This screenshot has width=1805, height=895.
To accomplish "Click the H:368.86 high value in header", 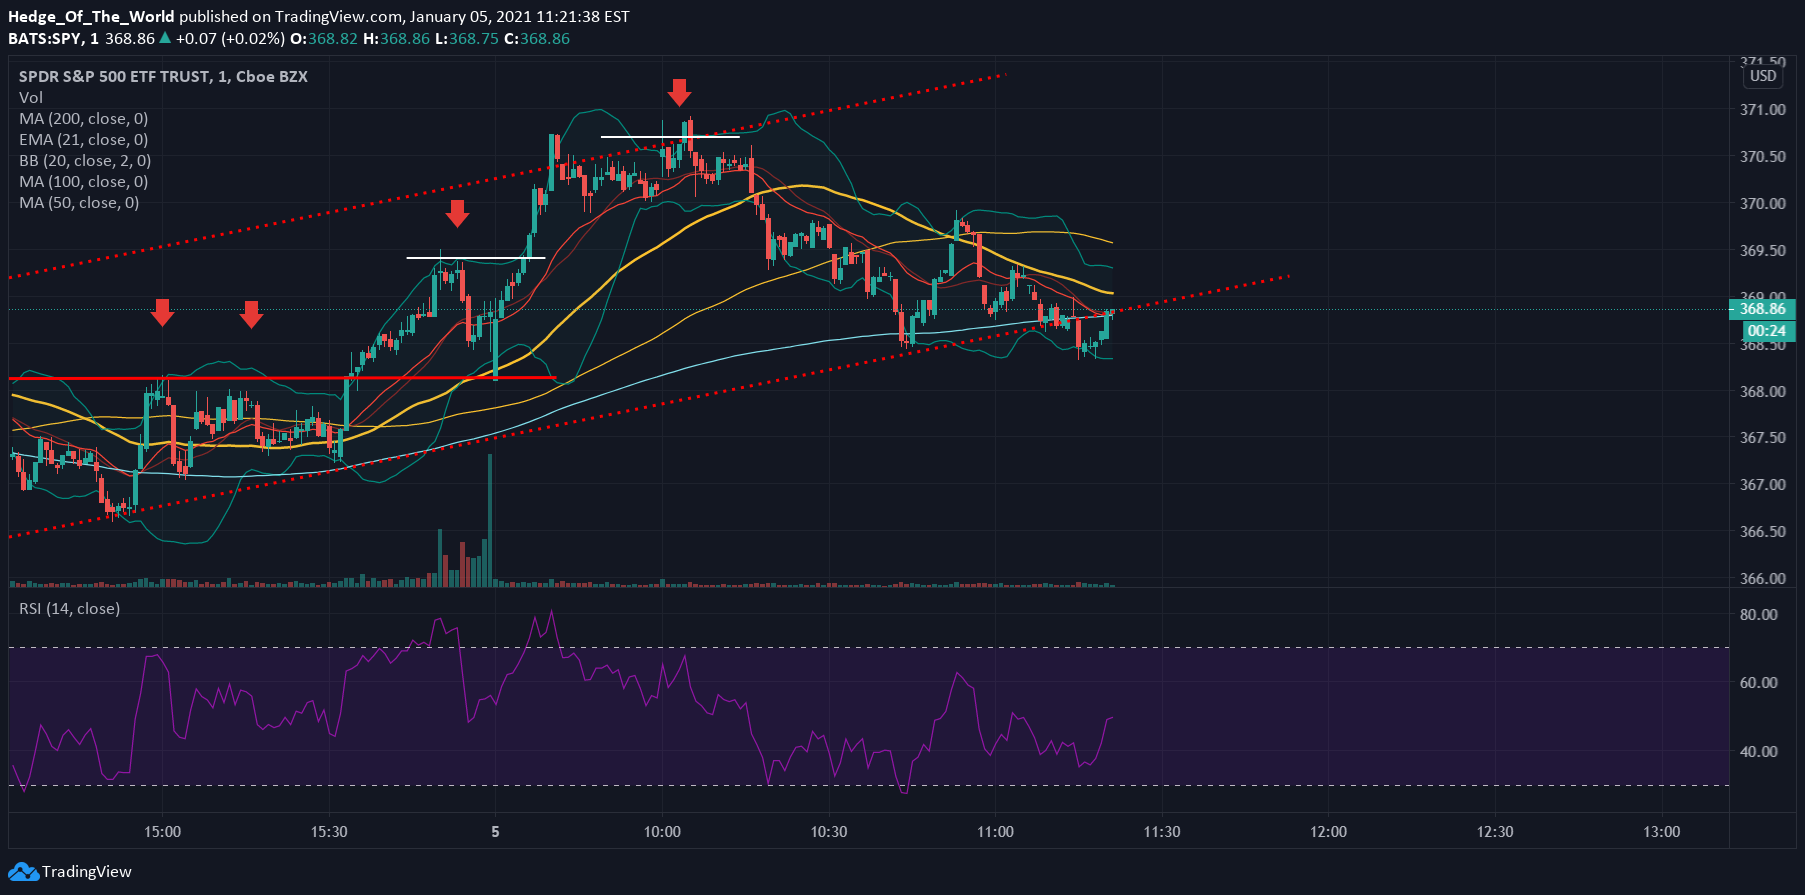I will tap(396, 39).
